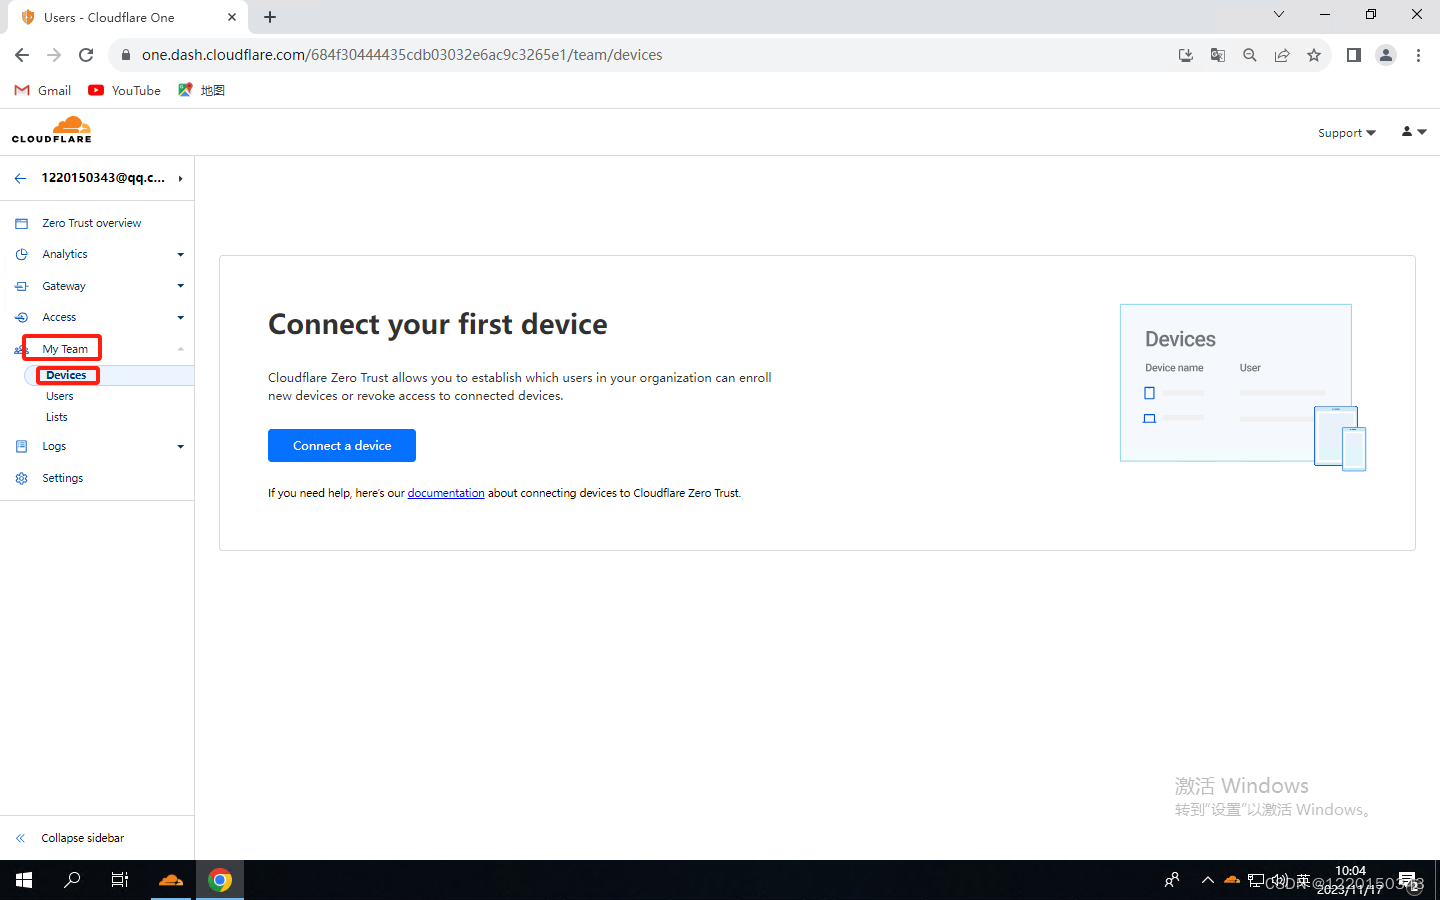Click the Analytics pie chart icon
Image resolution: width=1440 pixels, height=900 pixels.
(x=21, y=254)
